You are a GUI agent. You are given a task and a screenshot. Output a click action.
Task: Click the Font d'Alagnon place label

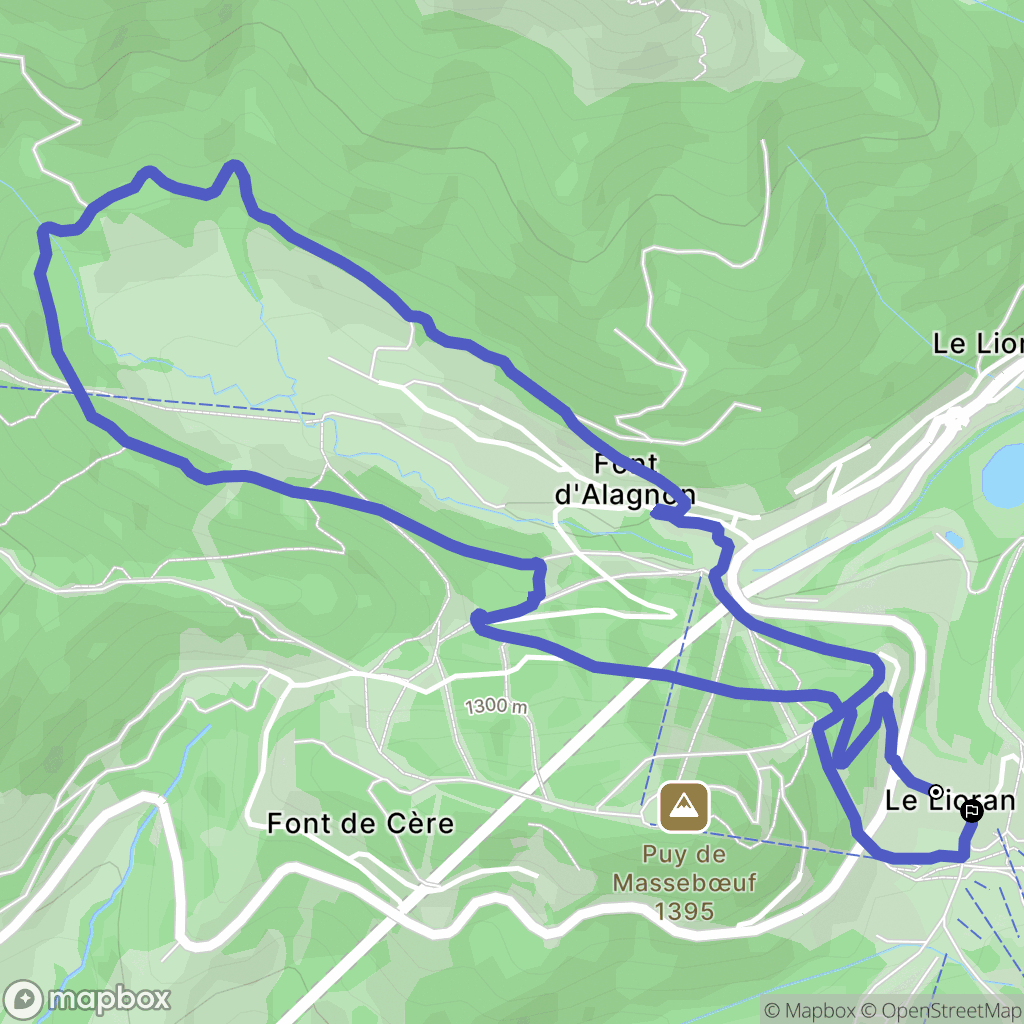point(625,479)
